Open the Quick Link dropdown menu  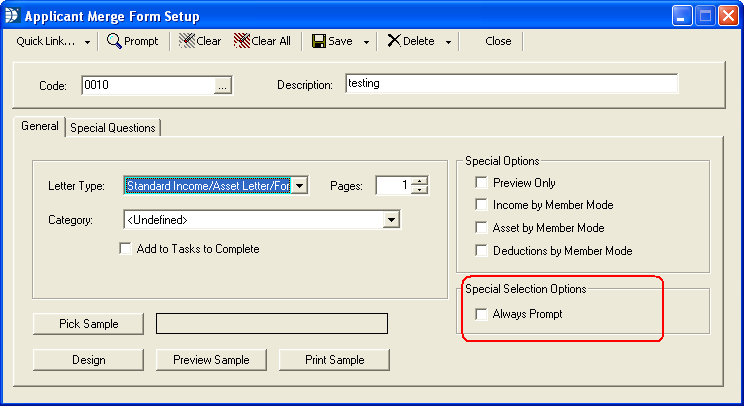(x=53, y=41)
